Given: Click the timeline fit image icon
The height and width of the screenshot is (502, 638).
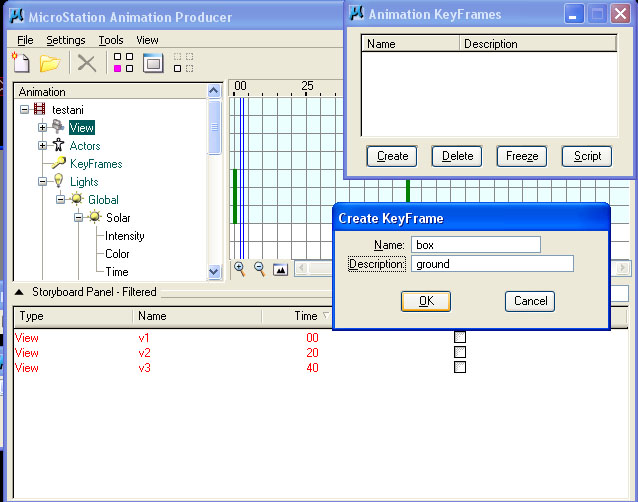Looking at the screenshot, I should tap(280, 269).
